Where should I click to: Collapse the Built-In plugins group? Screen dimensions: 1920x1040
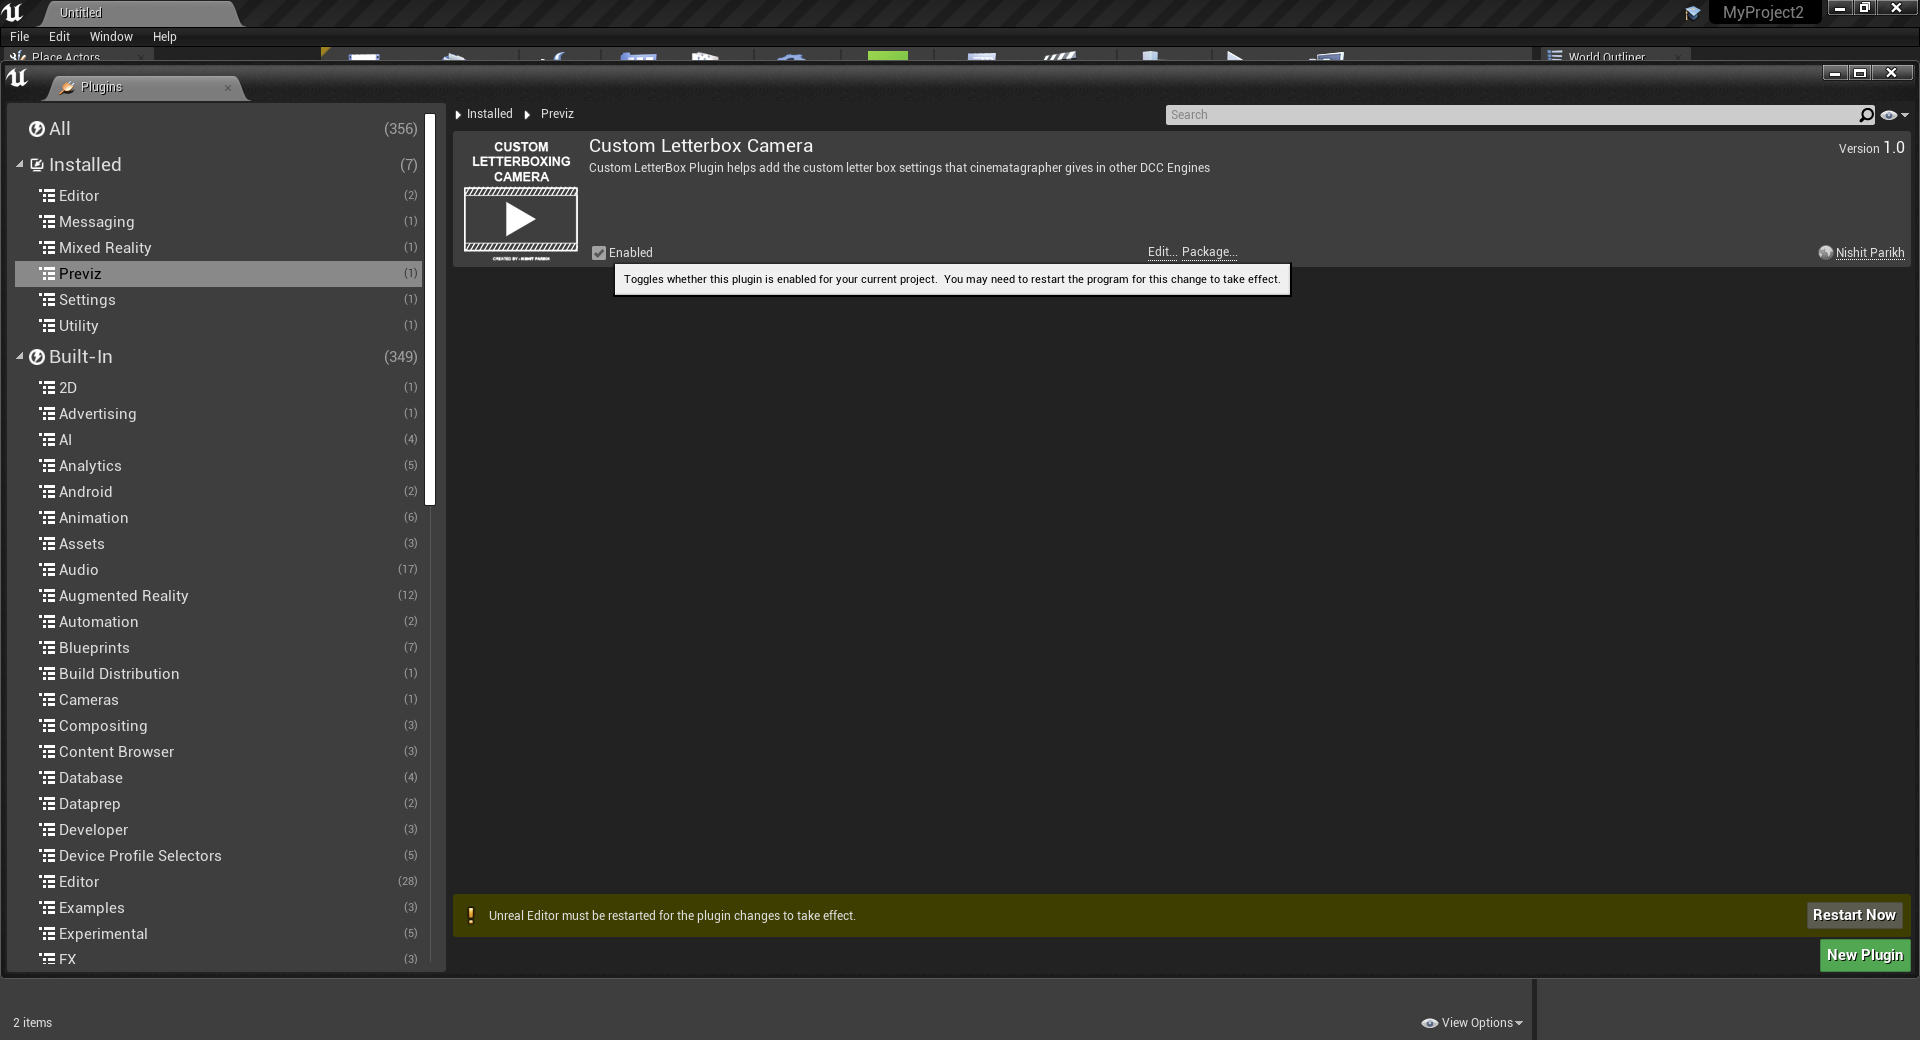point(20,356)
